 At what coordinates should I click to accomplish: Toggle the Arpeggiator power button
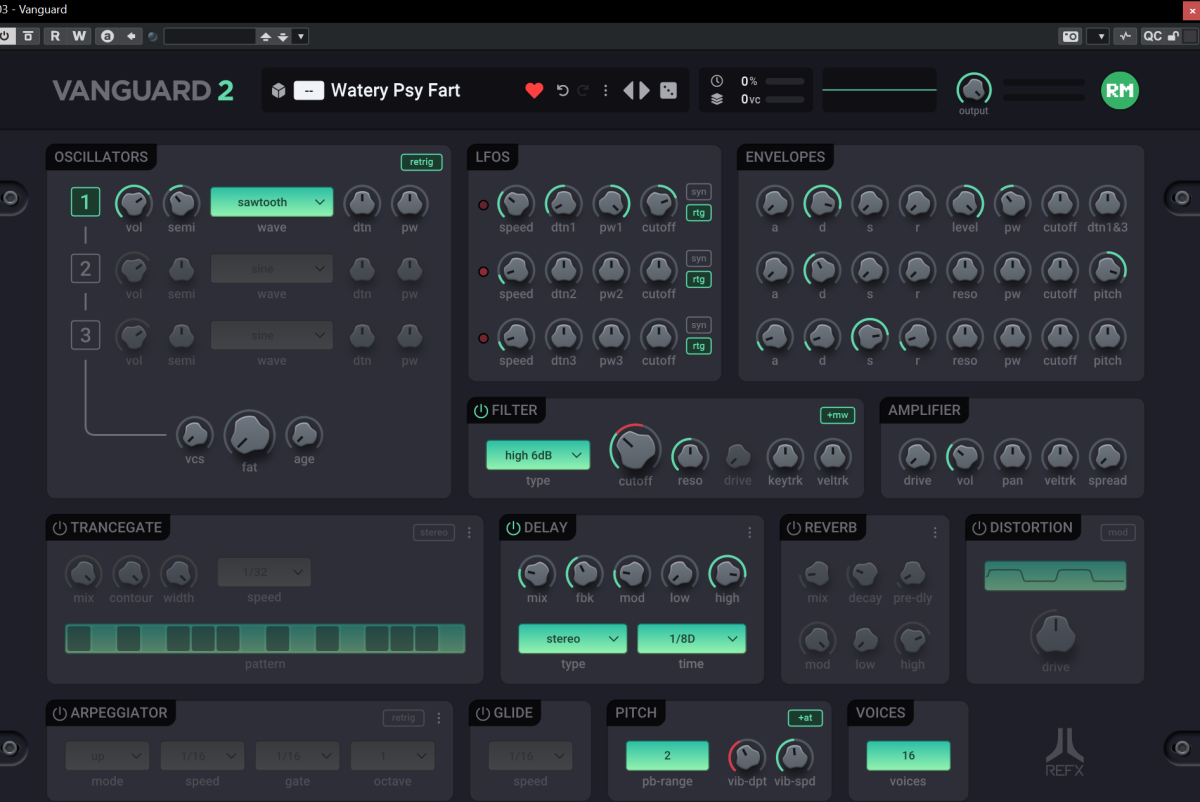59,713
